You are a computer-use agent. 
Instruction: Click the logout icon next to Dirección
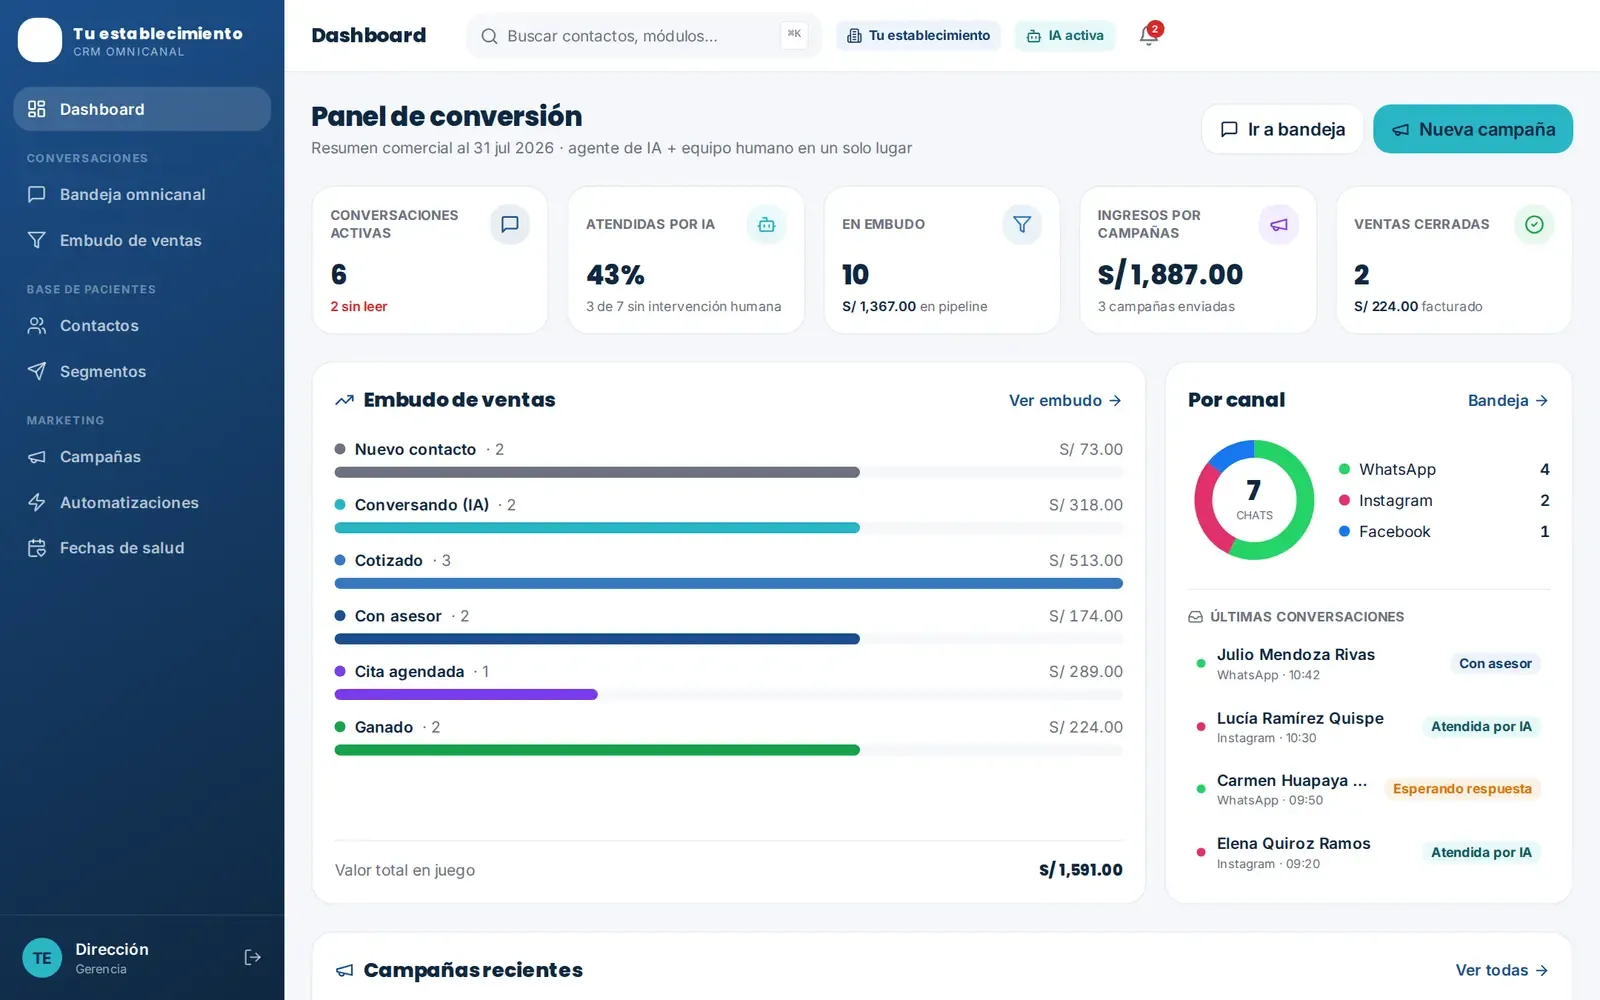pyautogui.click(x=253, y=958)
